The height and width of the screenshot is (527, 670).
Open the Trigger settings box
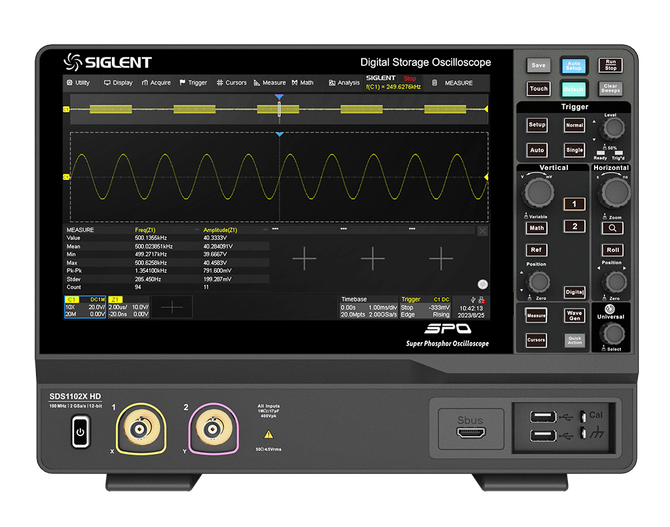[x=425, y=307]
